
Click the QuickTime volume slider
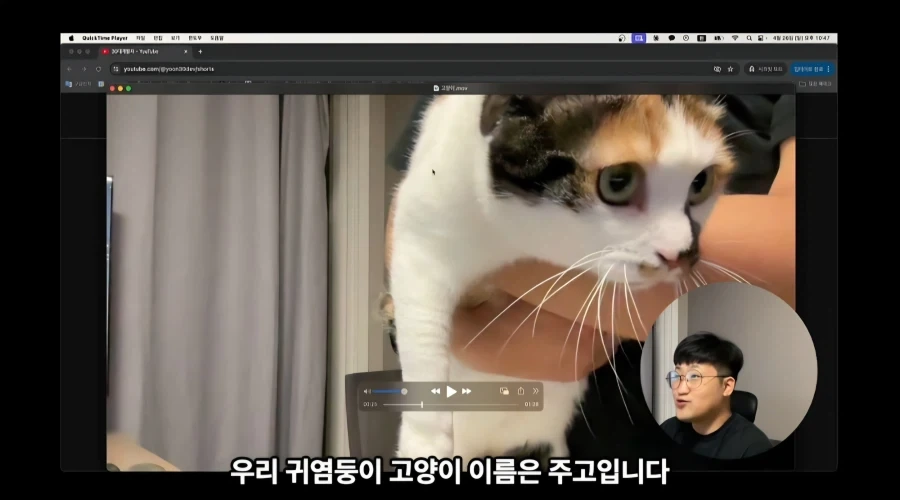tap(390, 392)
